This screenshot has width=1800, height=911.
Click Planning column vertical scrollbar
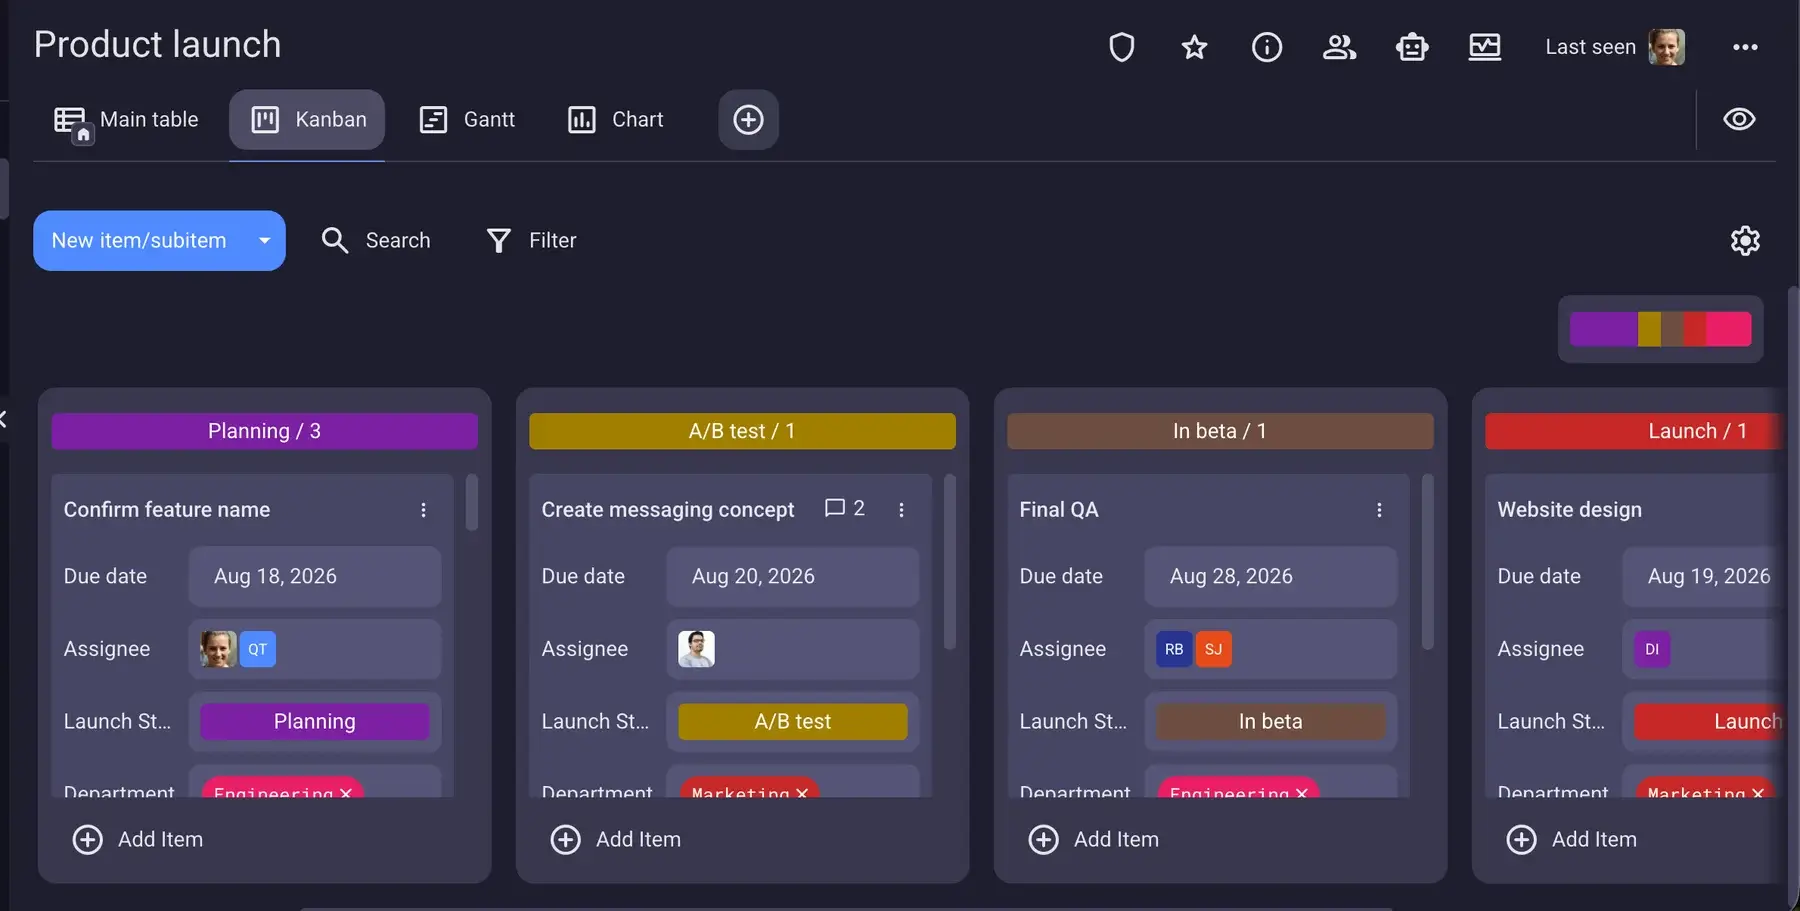(x=472, y=503)
